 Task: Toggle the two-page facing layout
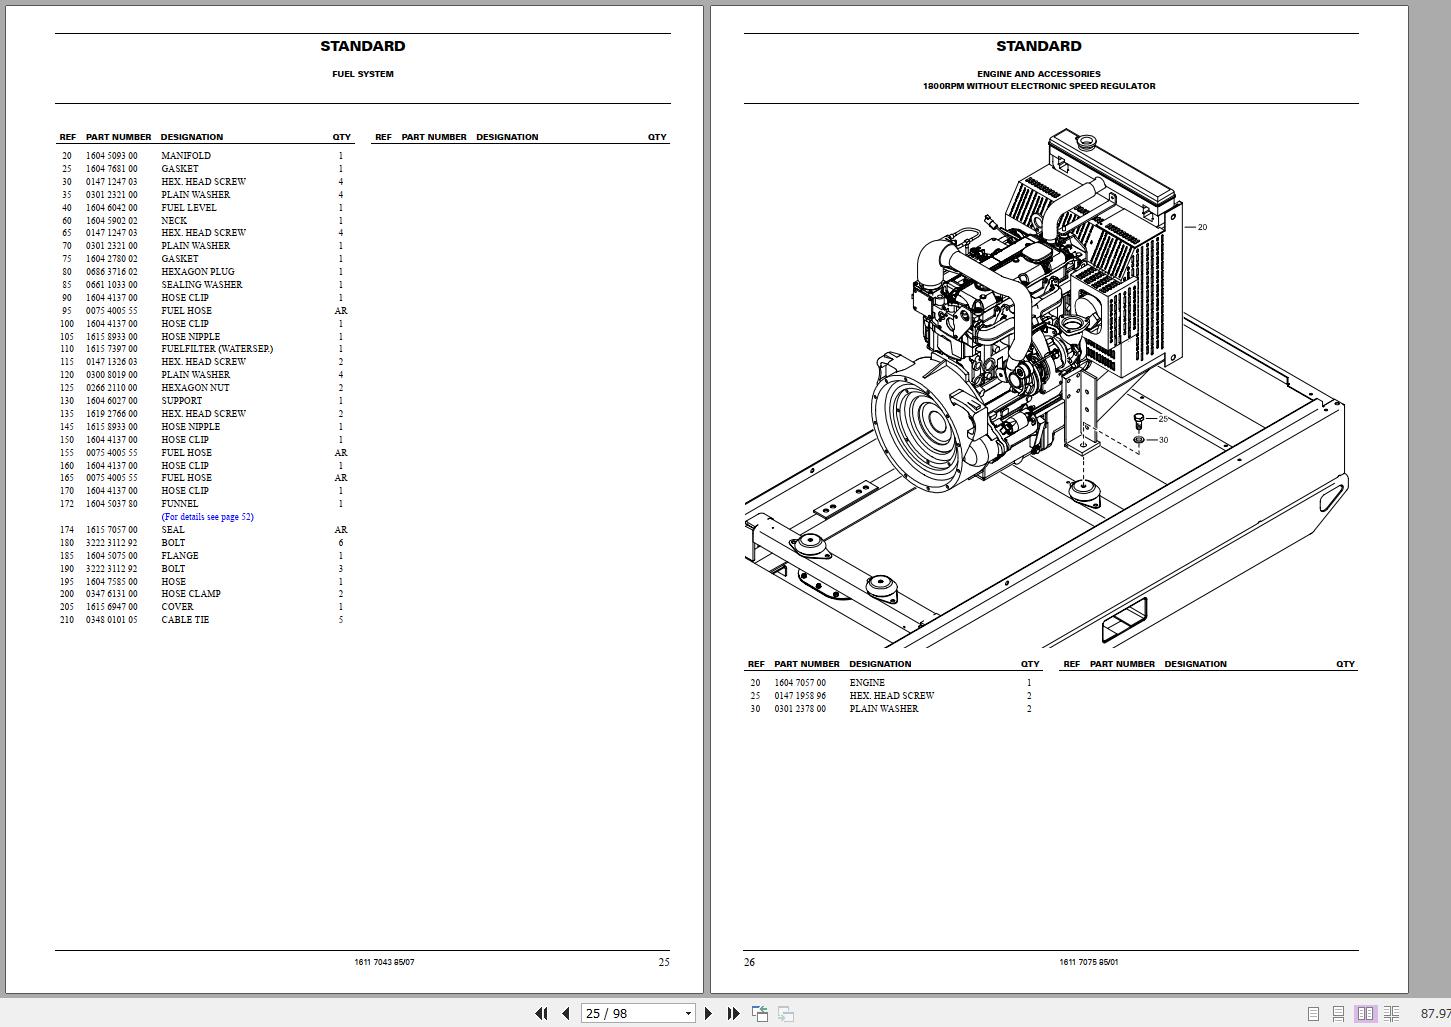[1365, 1013]
